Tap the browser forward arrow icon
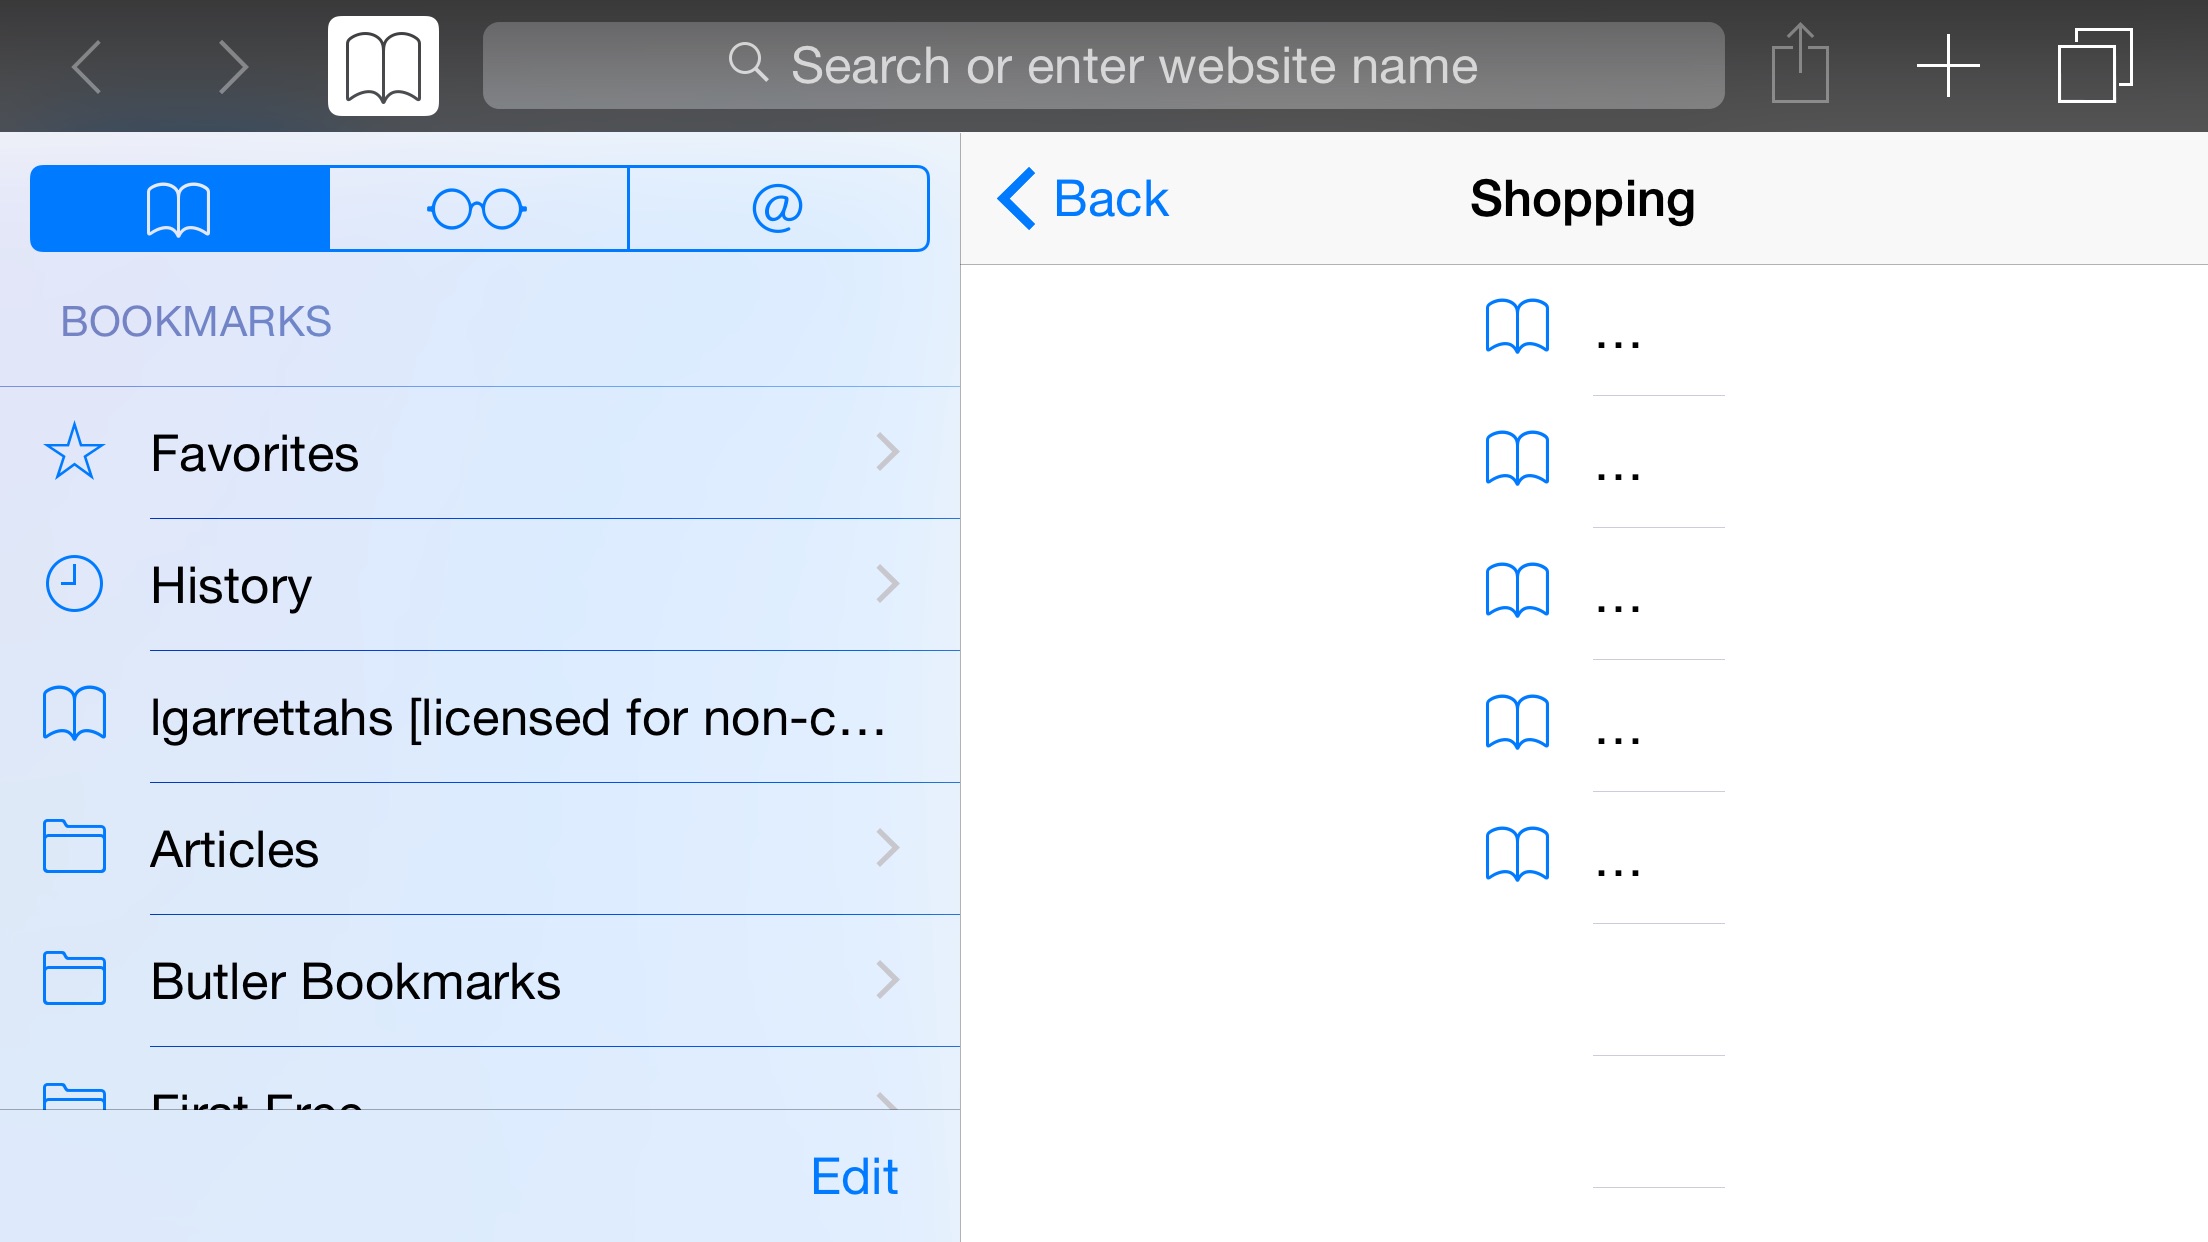Screen dimensions: 2208x1242 coord(232,67)
